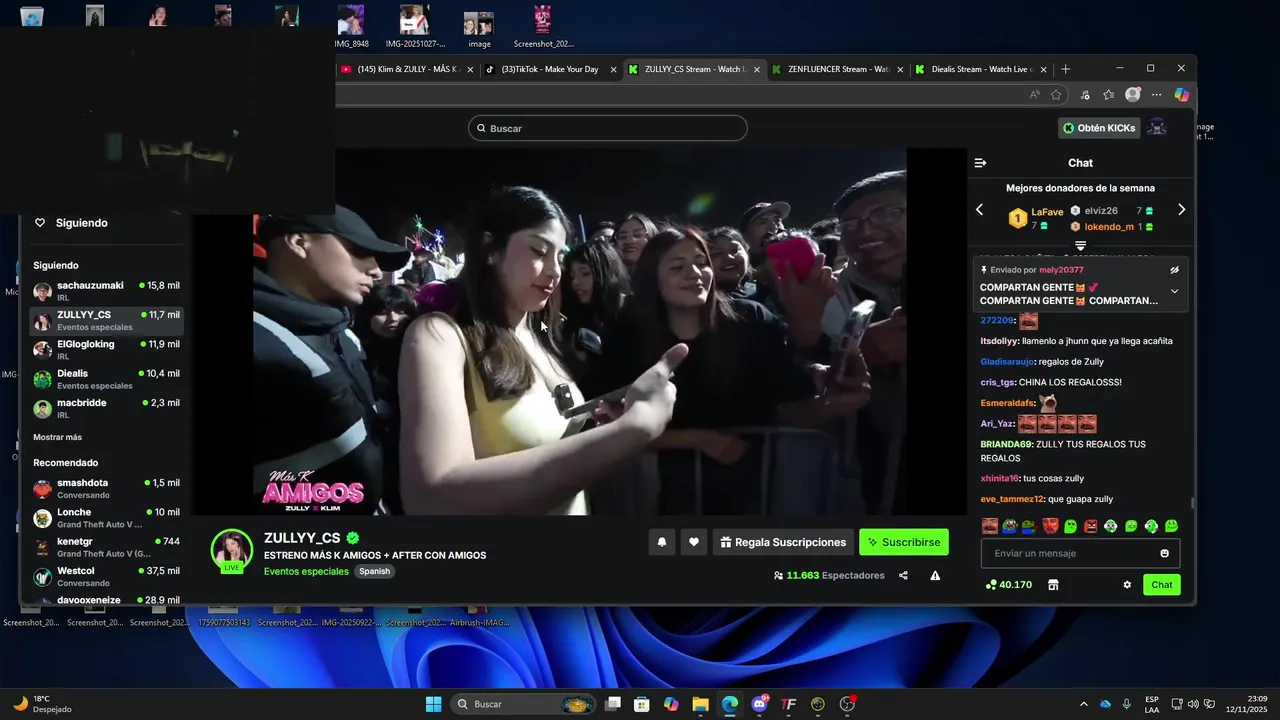The height and width of the screenshot is (720, 1280).
Task: Toggle Edge read aloud icon
Action: click(x=1034, y=95)
